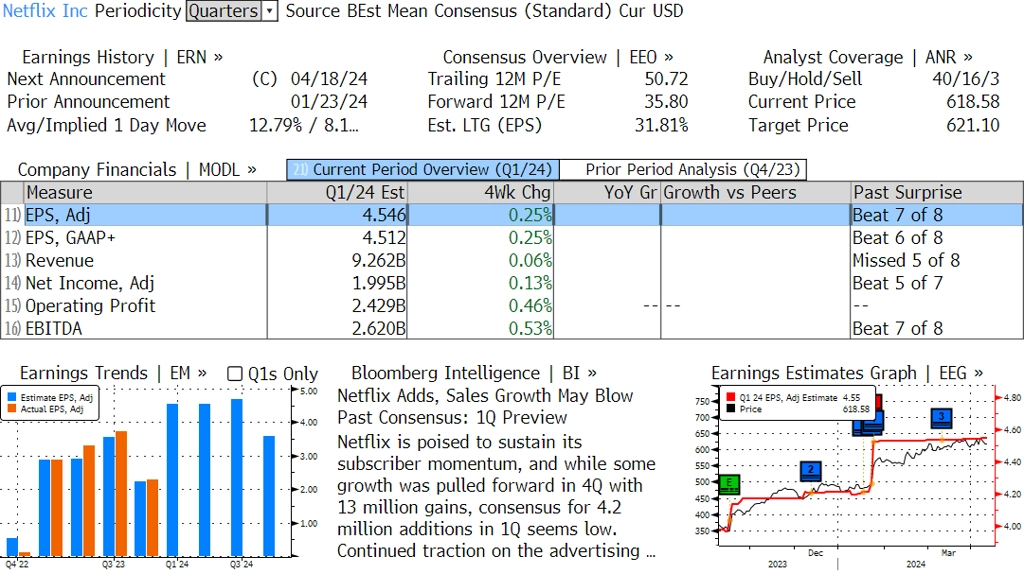Click the Prior Announcement date 01/23/24
Image resolution: width=1024 pixels, height=574 pixels.
(x=329, y=102)
